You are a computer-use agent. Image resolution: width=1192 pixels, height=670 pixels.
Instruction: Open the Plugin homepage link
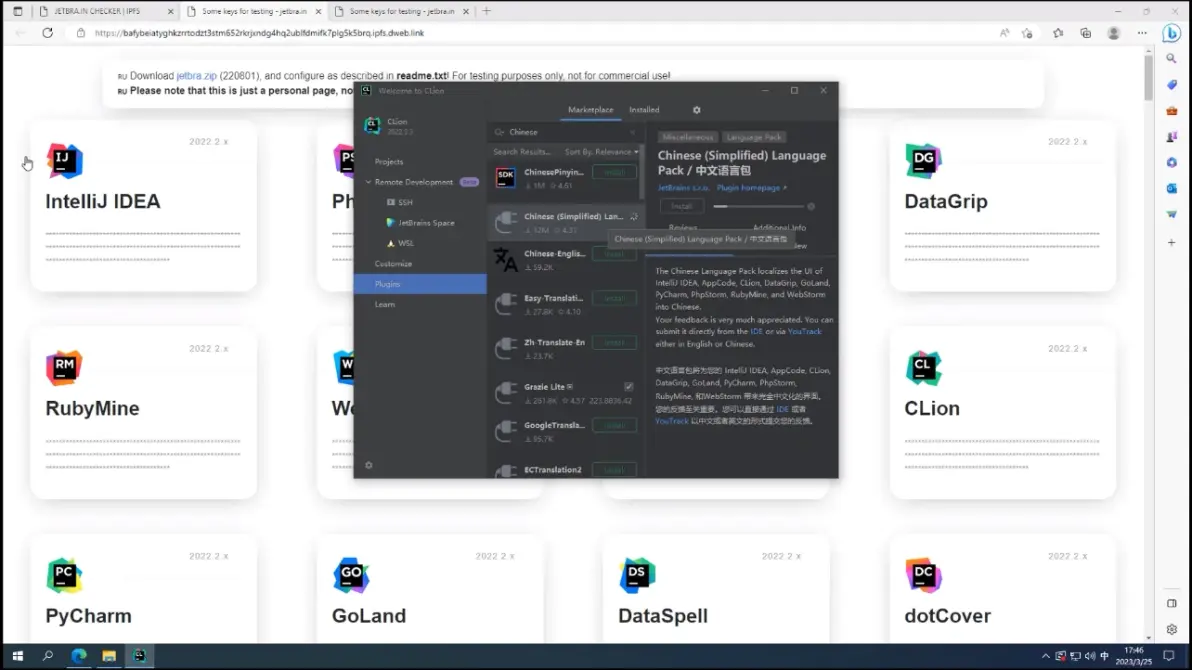(x=751, y=188)
